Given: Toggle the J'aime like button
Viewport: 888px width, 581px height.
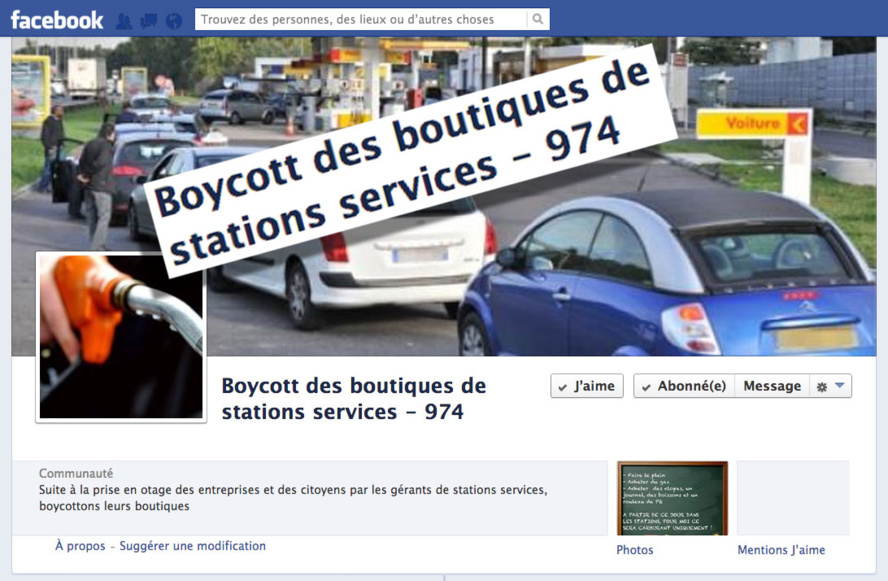Looking at the screenshot, I should pyautogui.click(x=587, y=386).
